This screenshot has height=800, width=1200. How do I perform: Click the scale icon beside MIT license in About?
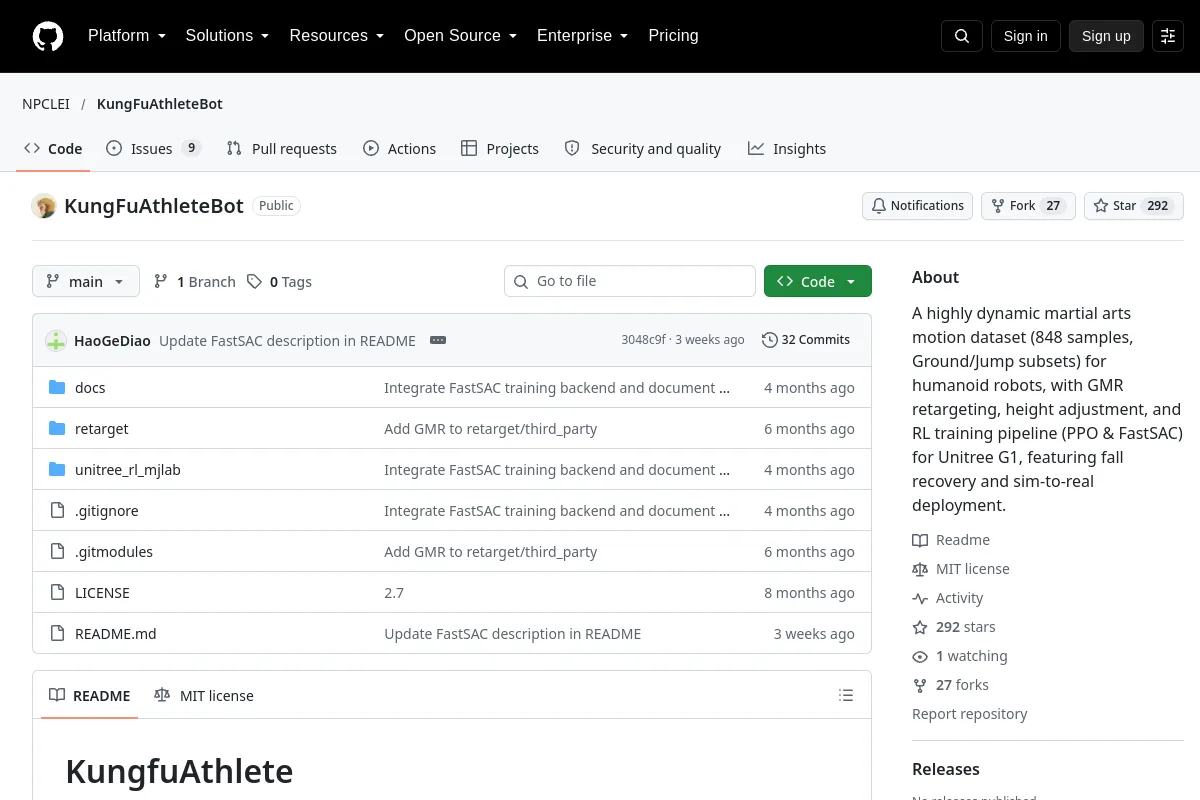920,569
